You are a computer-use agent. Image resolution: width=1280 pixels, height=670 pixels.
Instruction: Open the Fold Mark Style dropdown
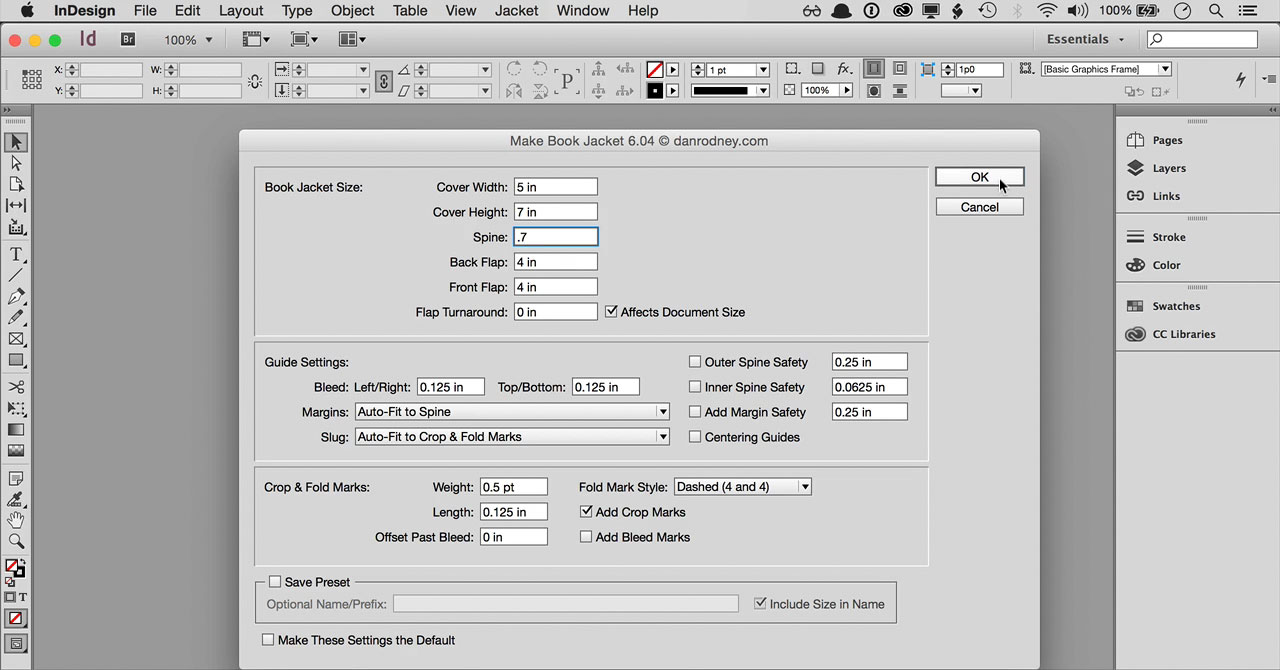743,487
